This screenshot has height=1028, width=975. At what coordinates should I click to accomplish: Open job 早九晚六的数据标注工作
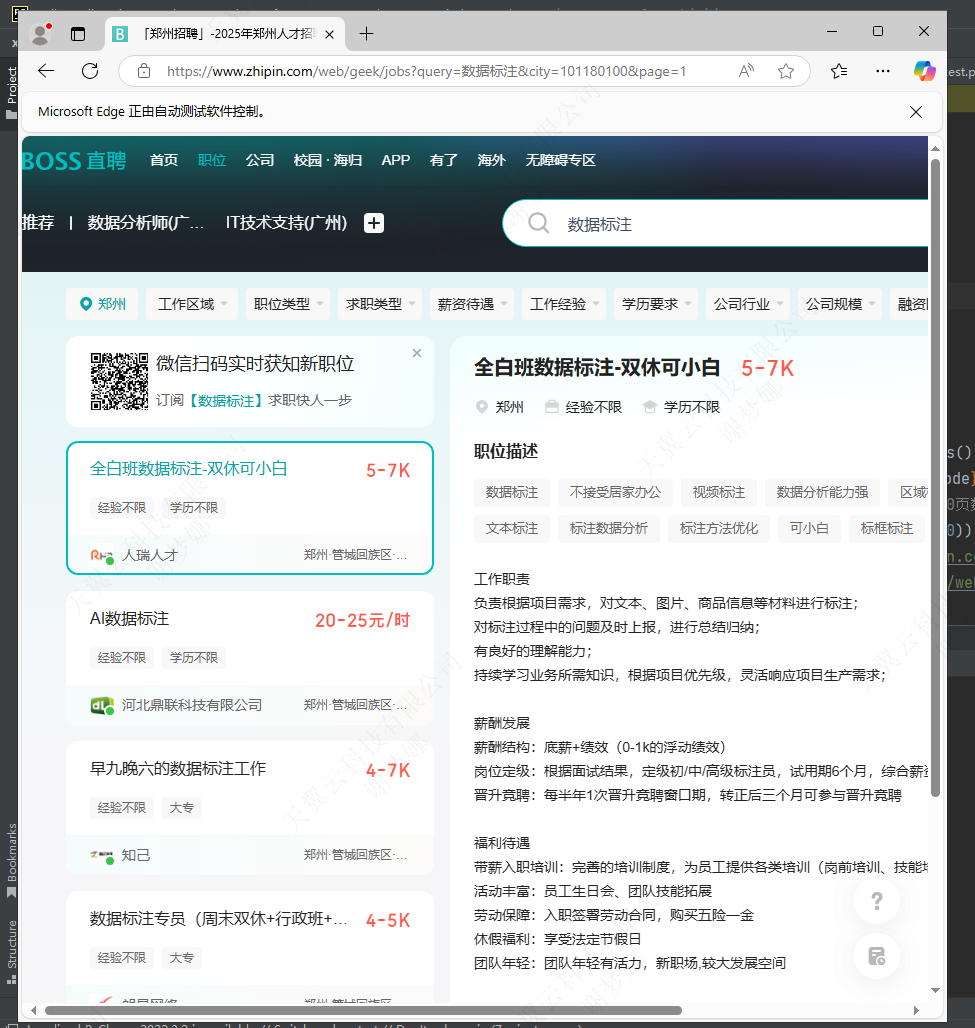pyautogui.click(x=250, y=808)
